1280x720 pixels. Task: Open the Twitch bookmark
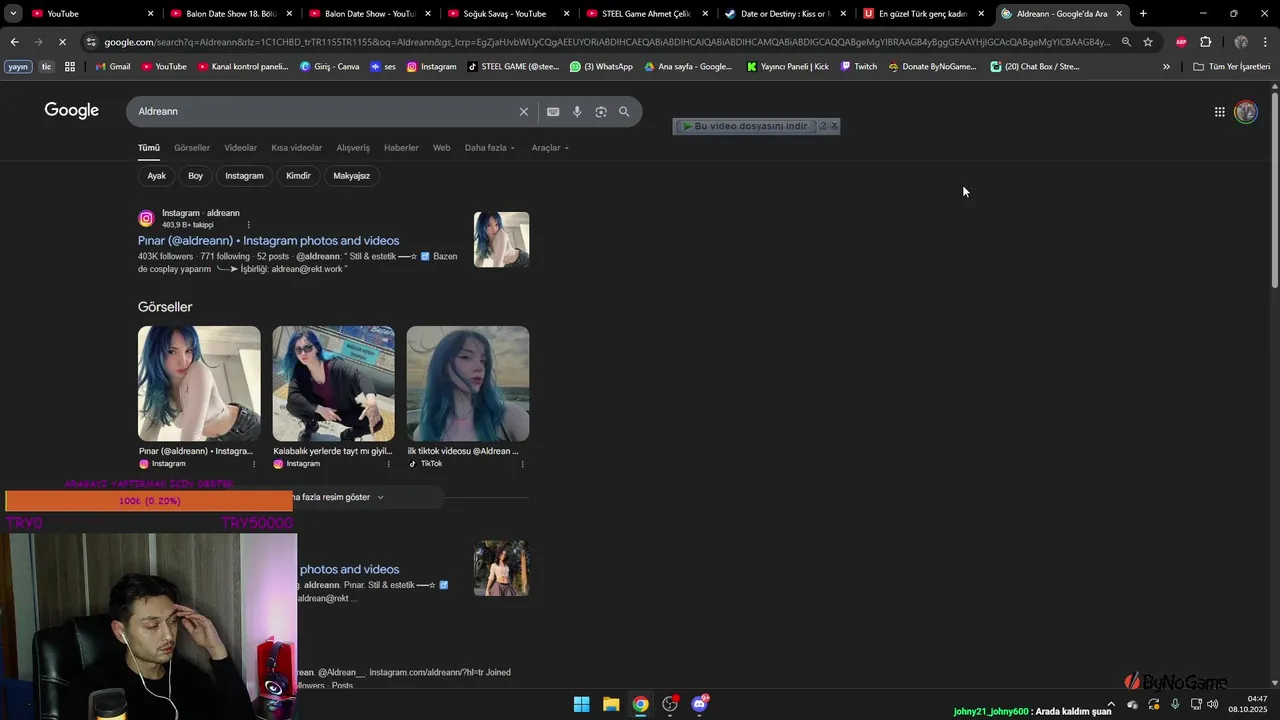858,67
